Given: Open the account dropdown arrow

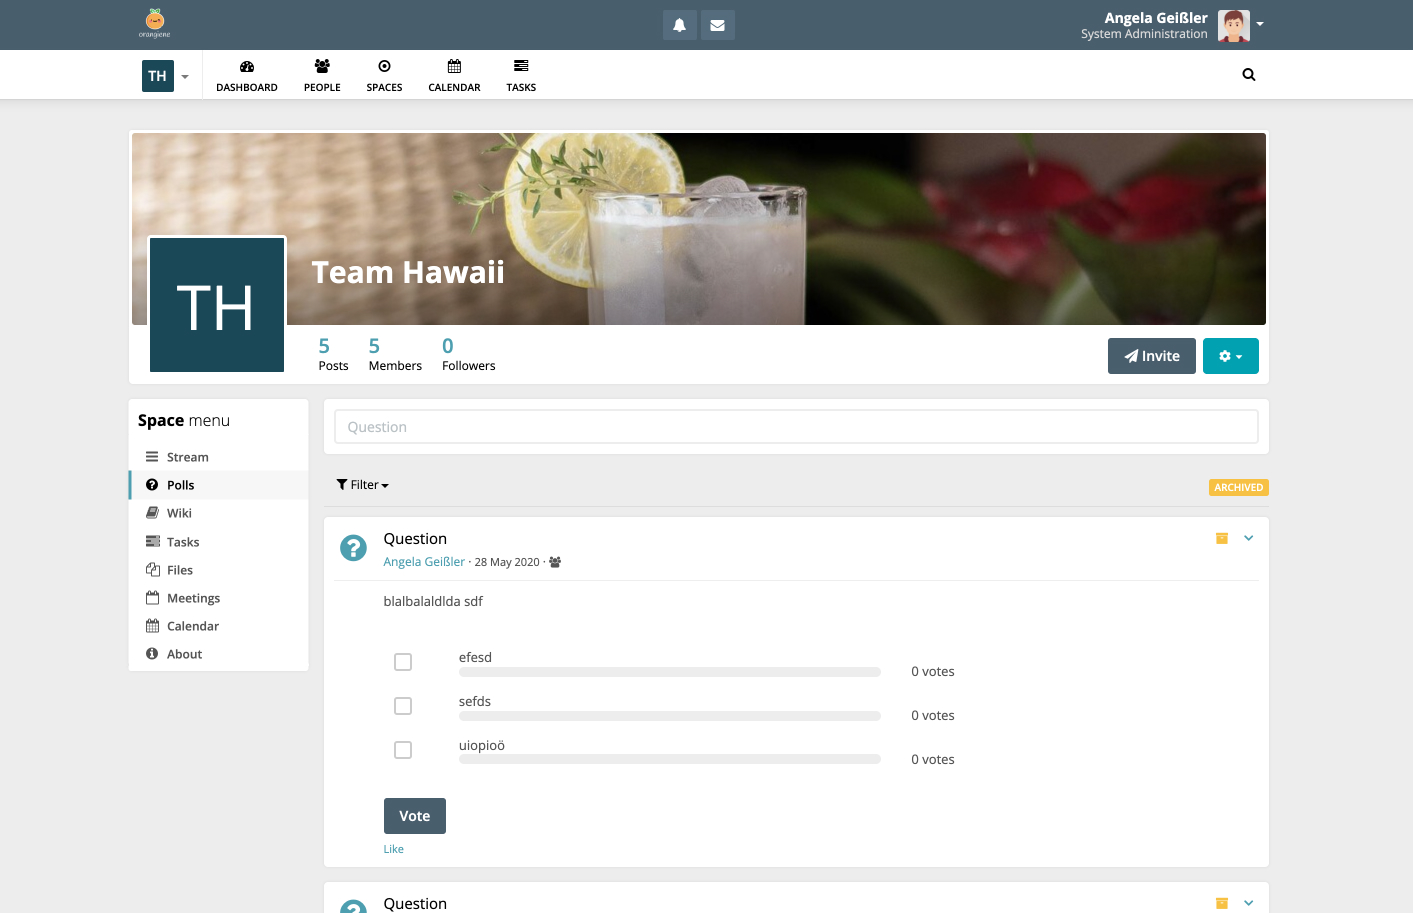Looking at the screenshot, I should click(1260, 24).
